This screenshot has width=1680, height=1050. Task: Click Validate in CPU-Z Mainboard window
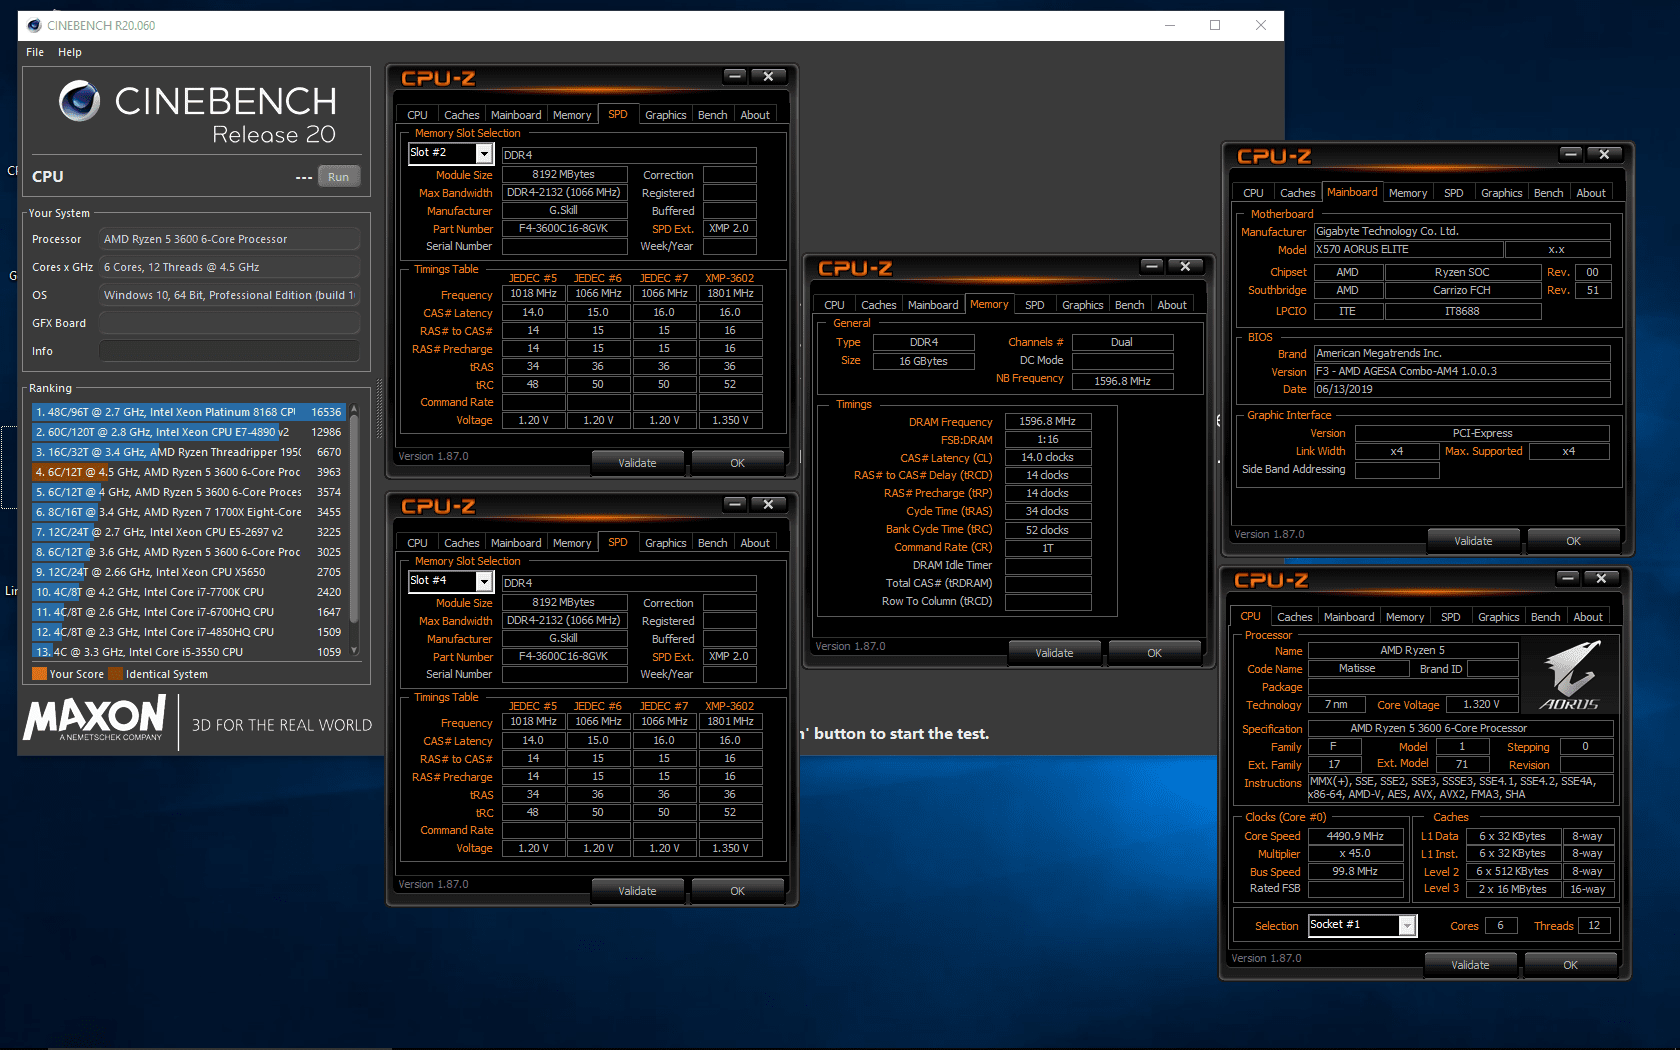(x=1473, y=541)
